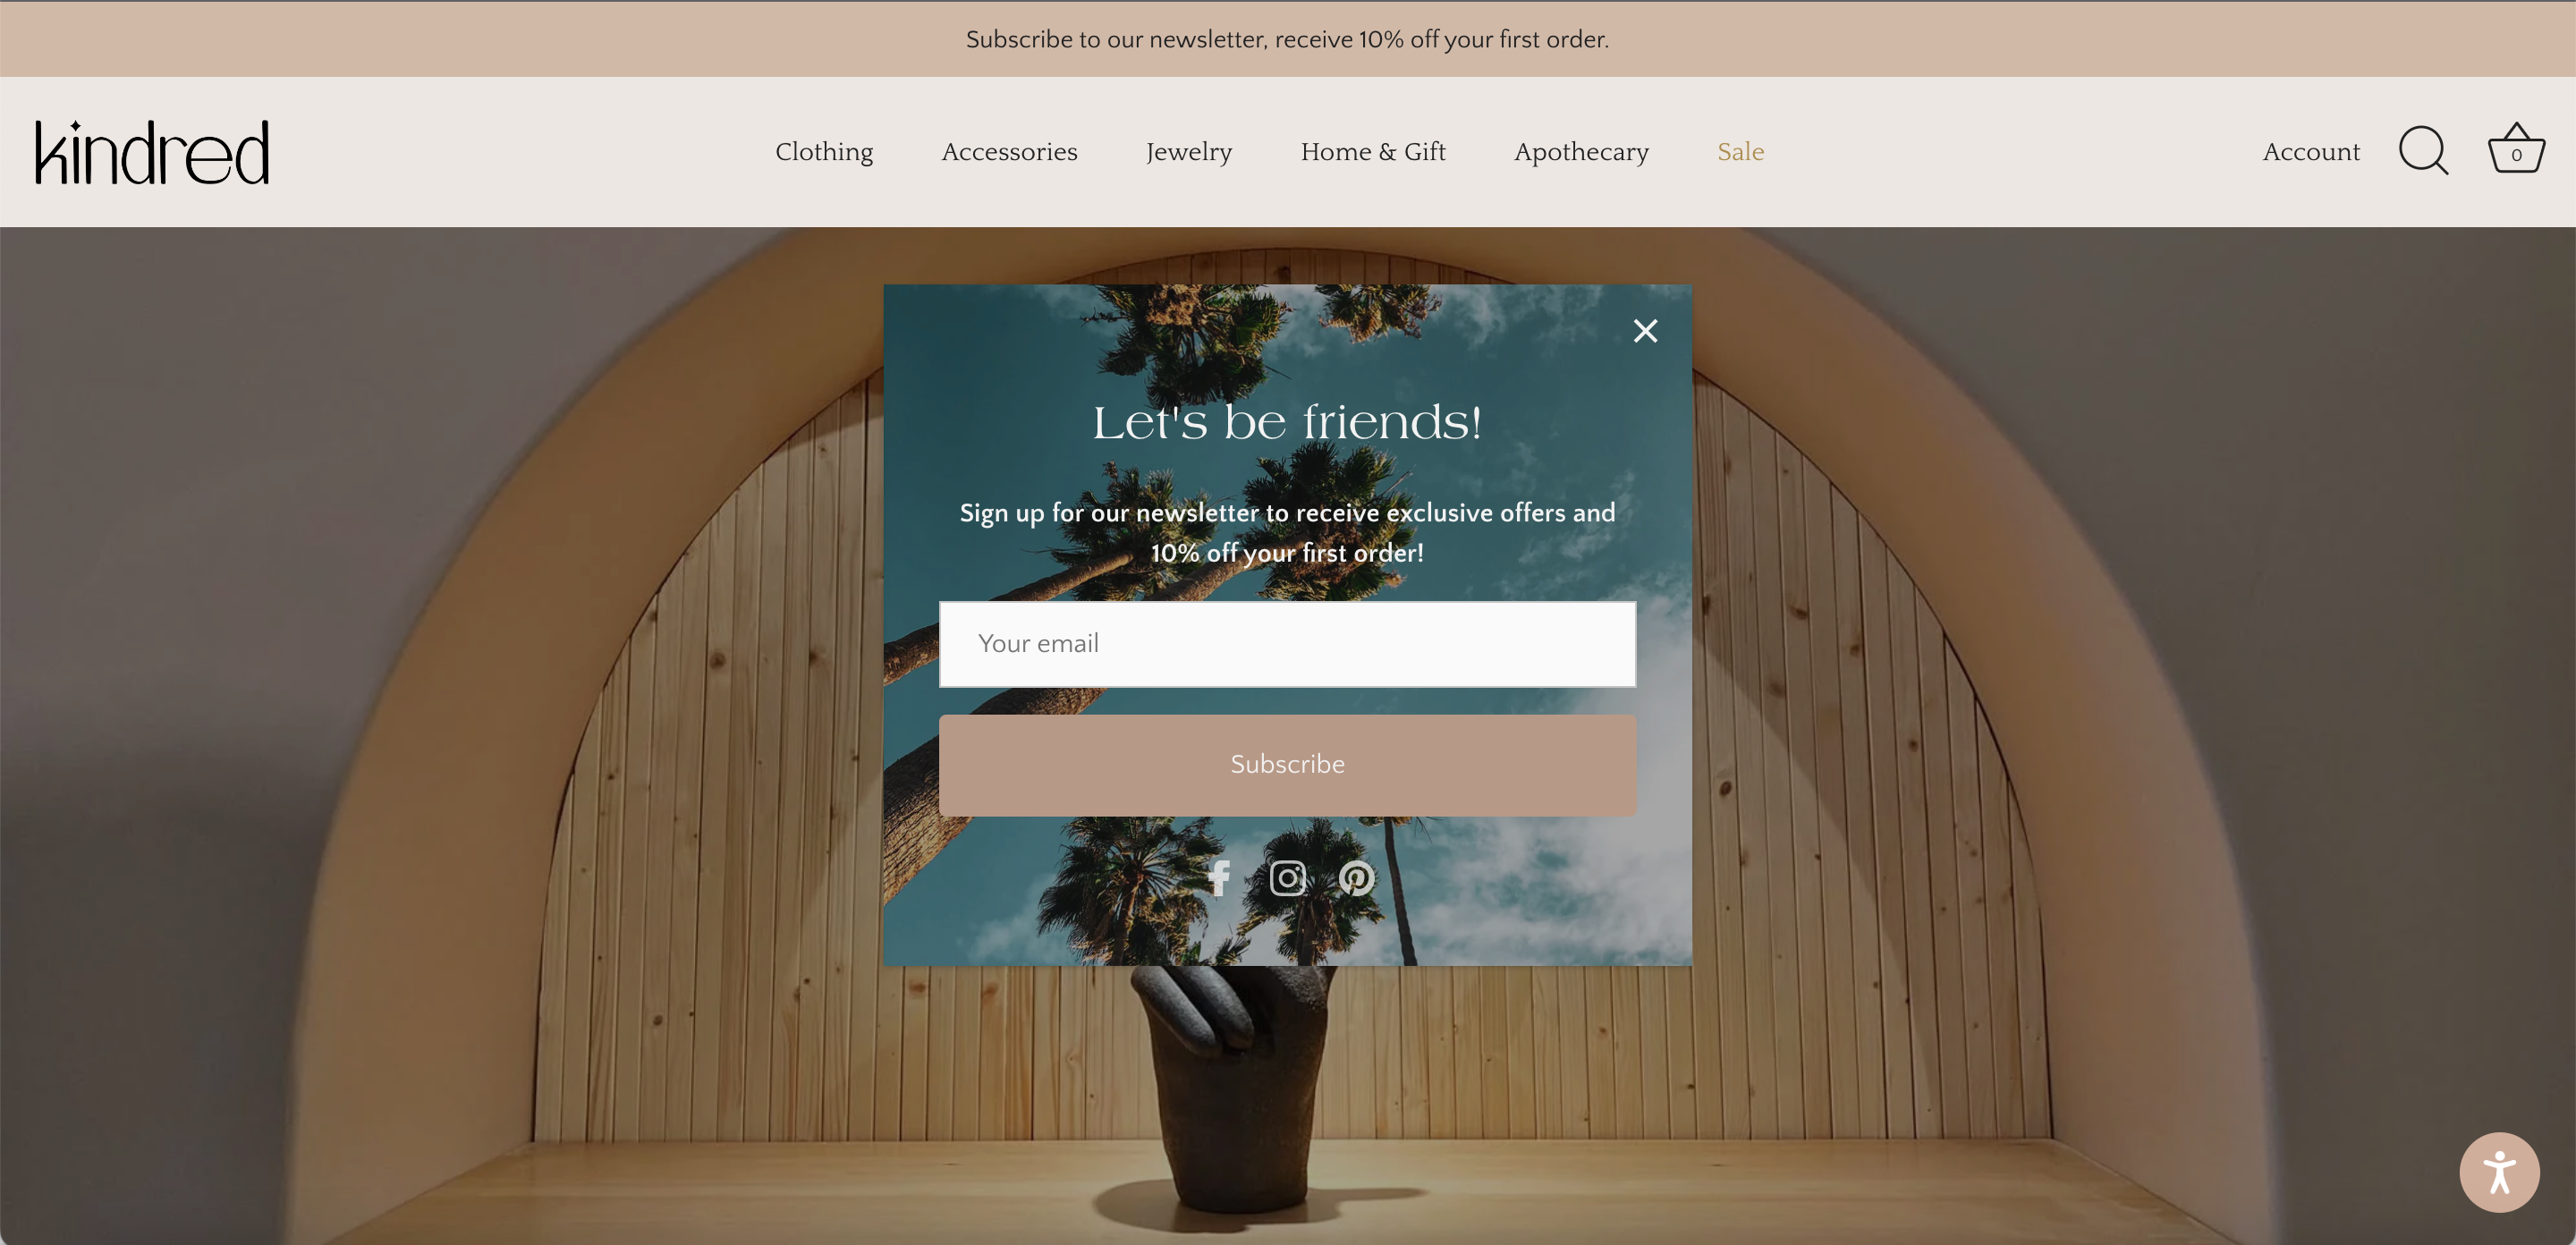
Task: Visit the Facebook icon in popup
Action: coord(1218,878)
